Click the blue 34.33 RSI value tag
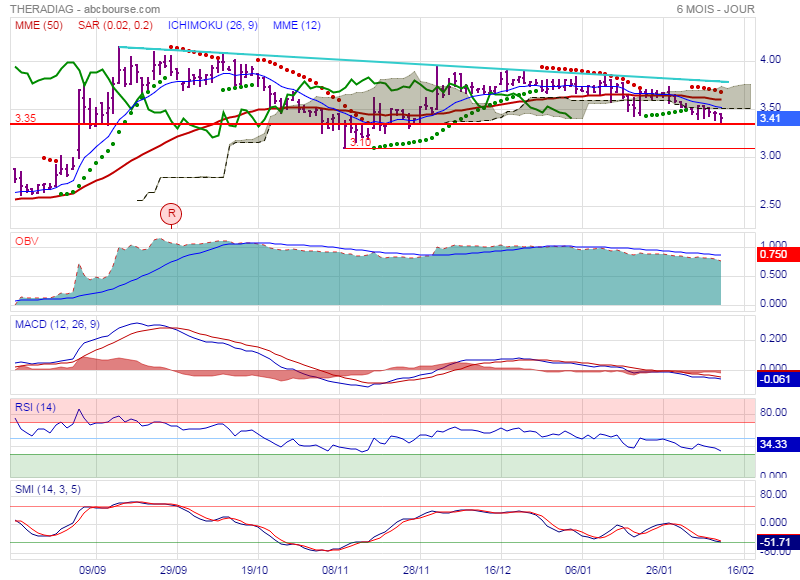800x580 pixels. tap(771, 443)
